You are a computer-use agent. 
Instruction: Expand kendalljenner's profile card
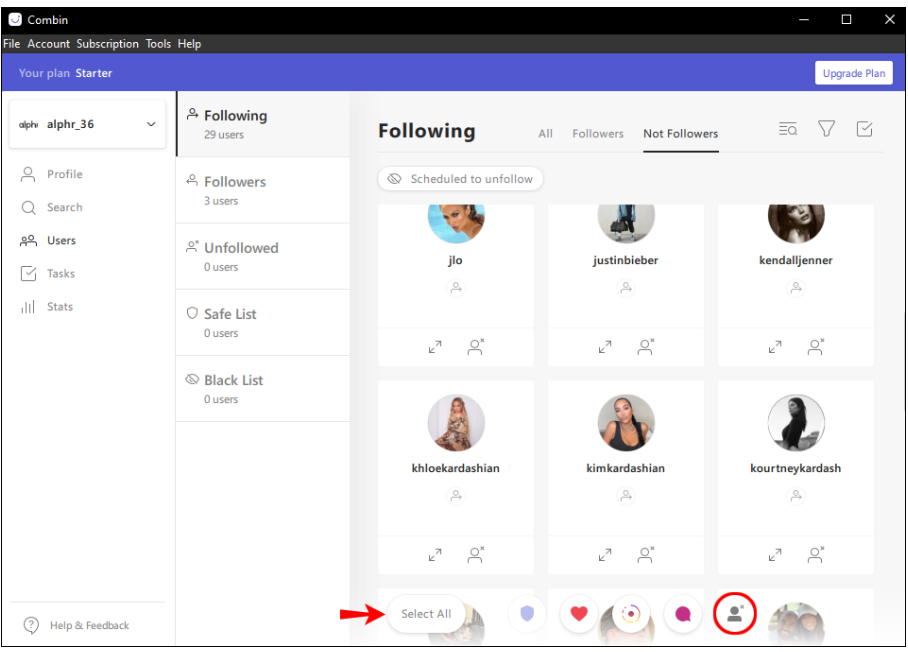point(775,347)
